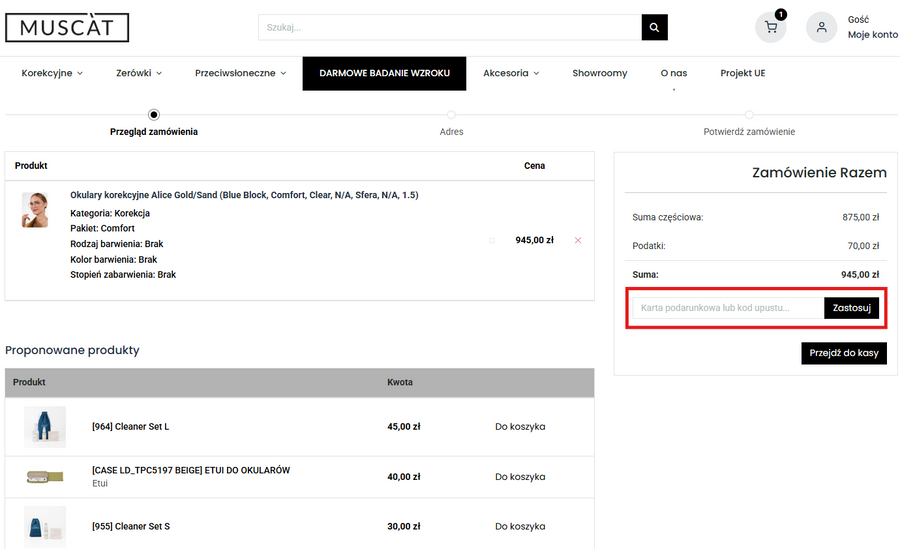Open Alice glasses product thumbnail
900x549 pixels.
pos(35,210)
